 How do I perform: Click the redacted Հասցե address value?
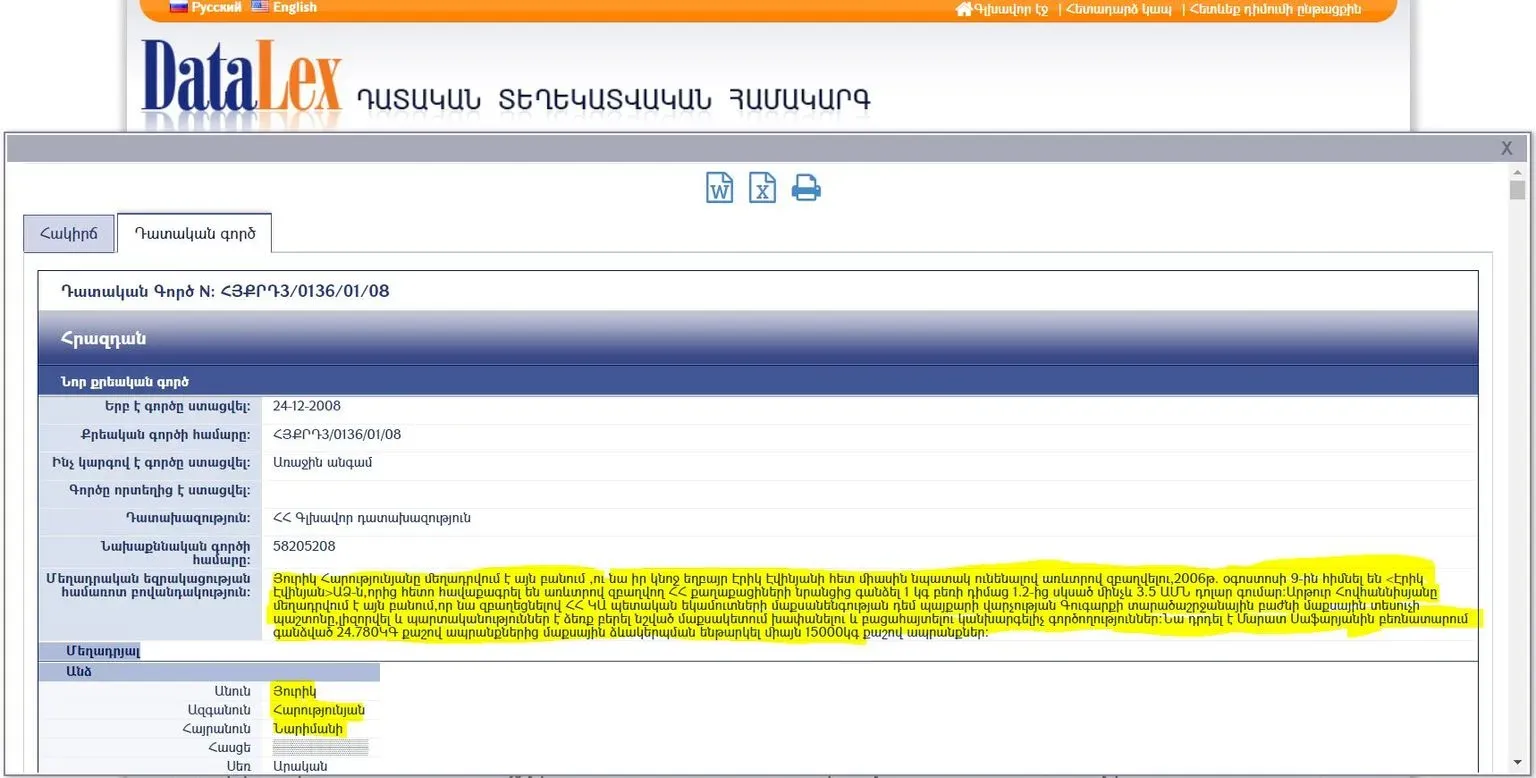[x=321, y=748]
